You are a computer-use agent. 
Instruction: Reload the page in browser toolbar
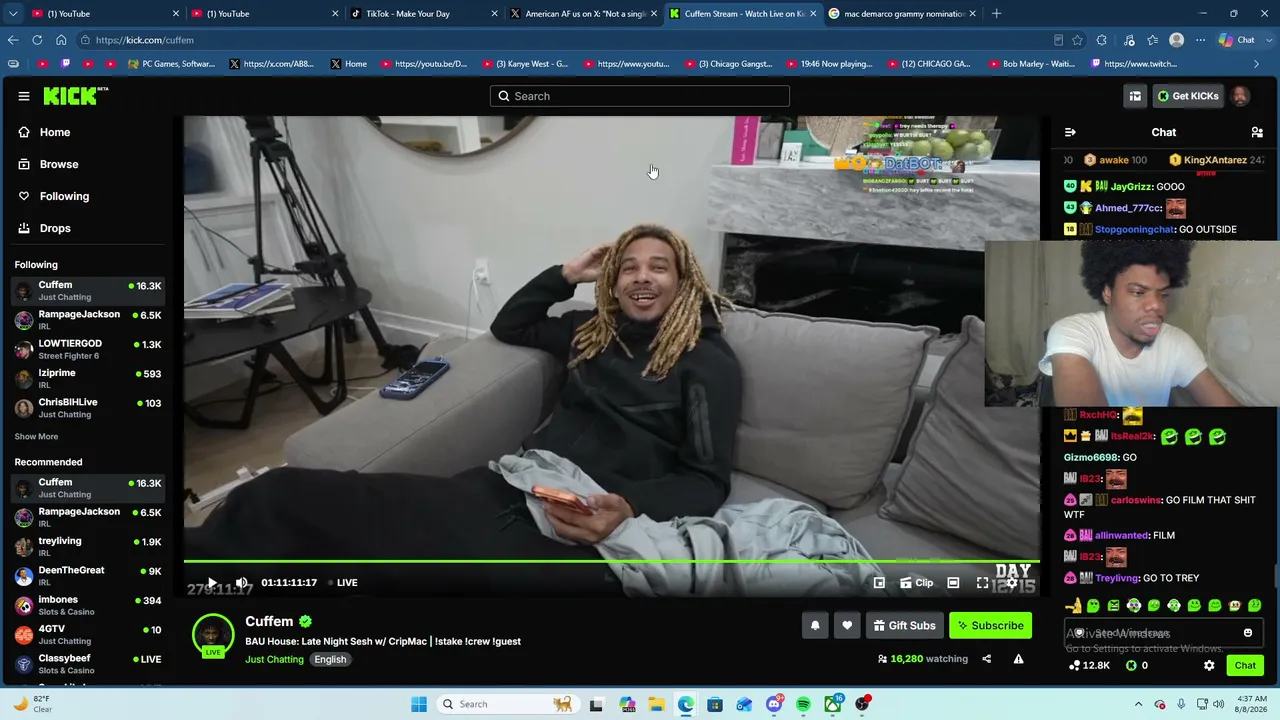click(x=37, y=40)
